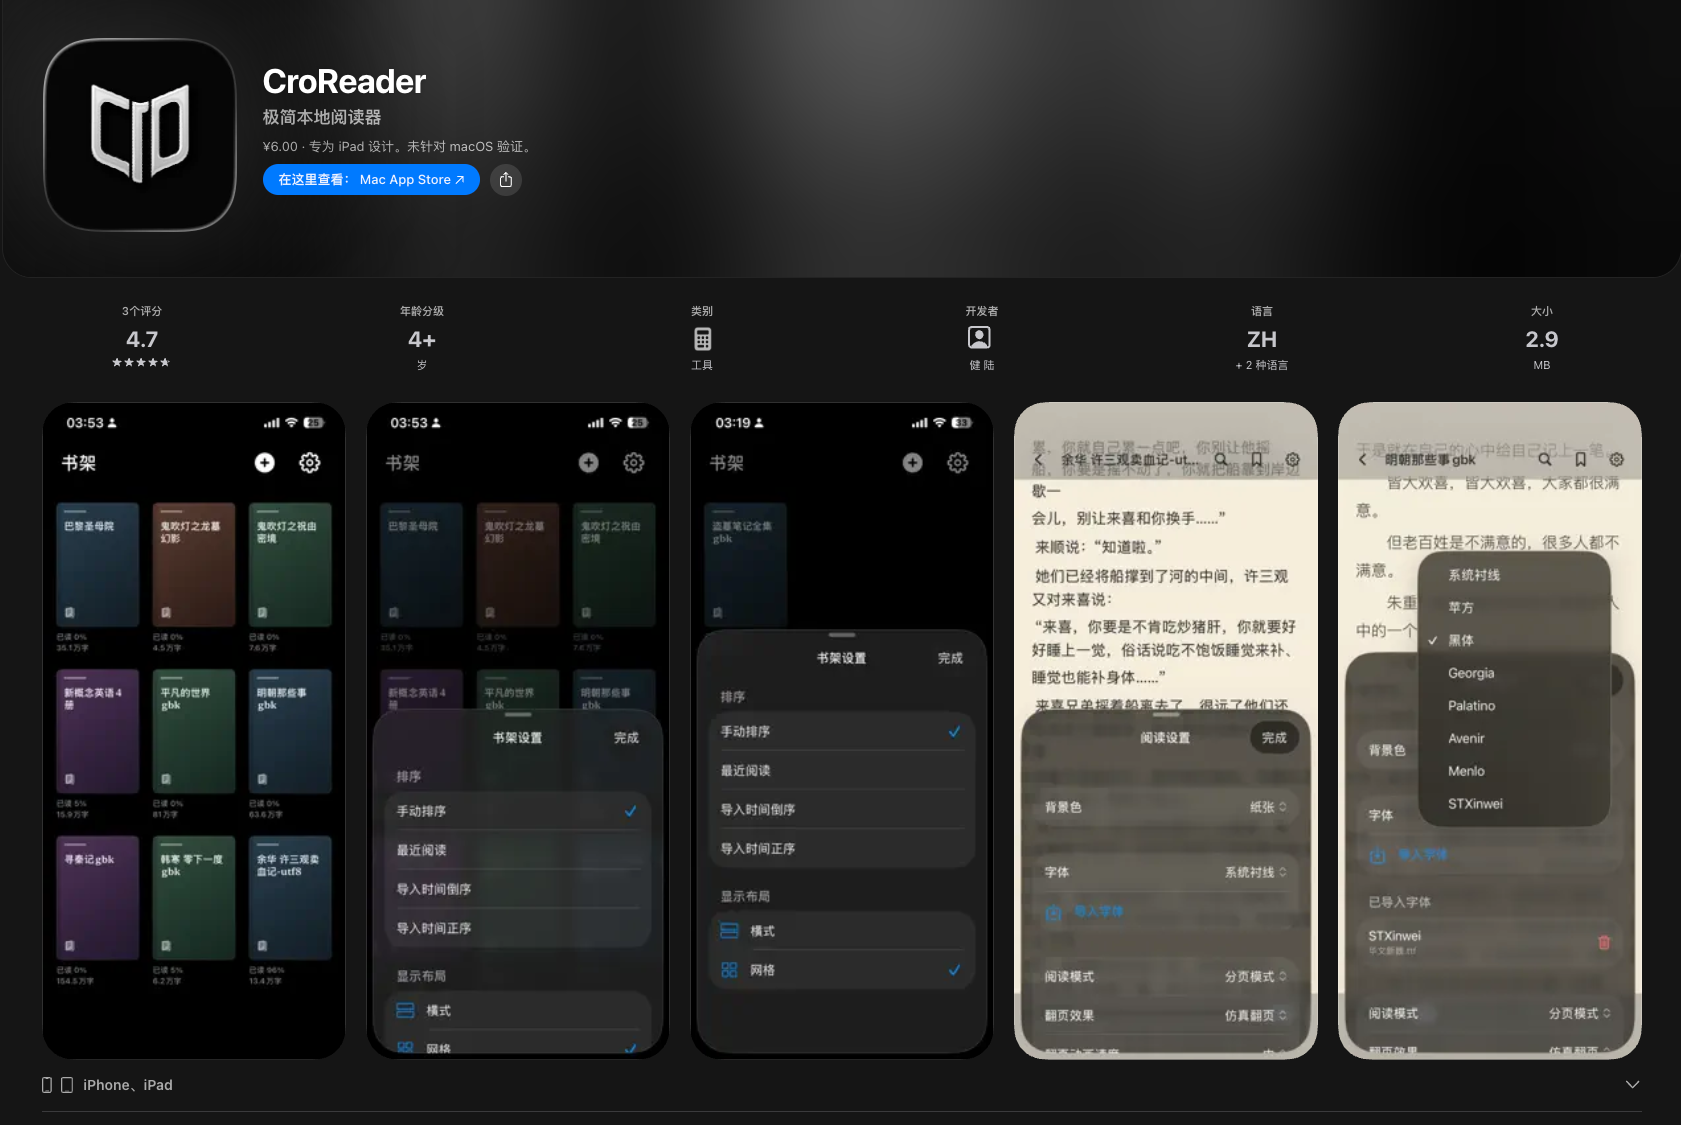Click the ¥6.00 price text
Image resolution: width=1681 pixels, height=1125 pixels.
coord(280,147)
